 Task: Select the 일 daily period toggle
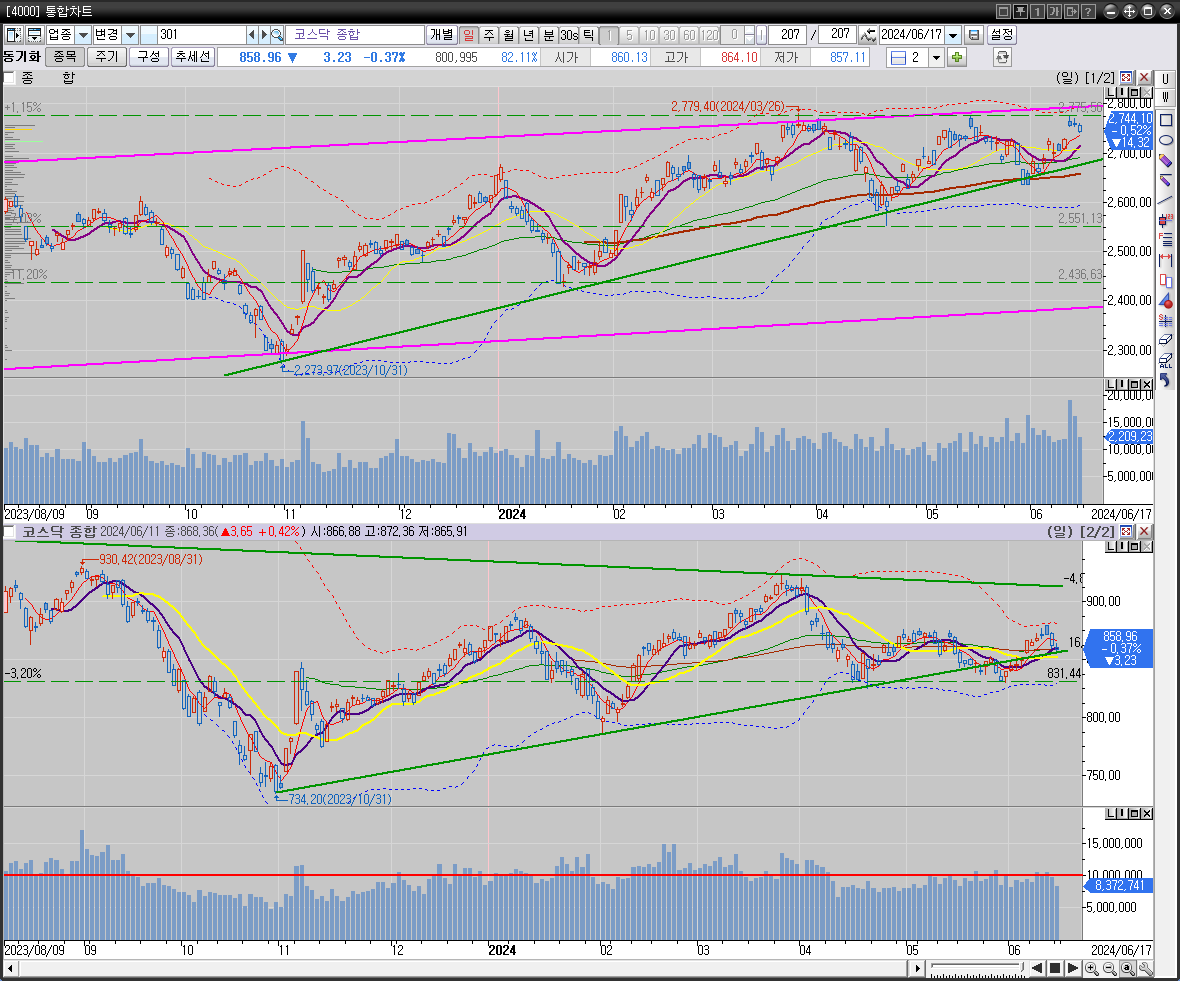(469, 35)
